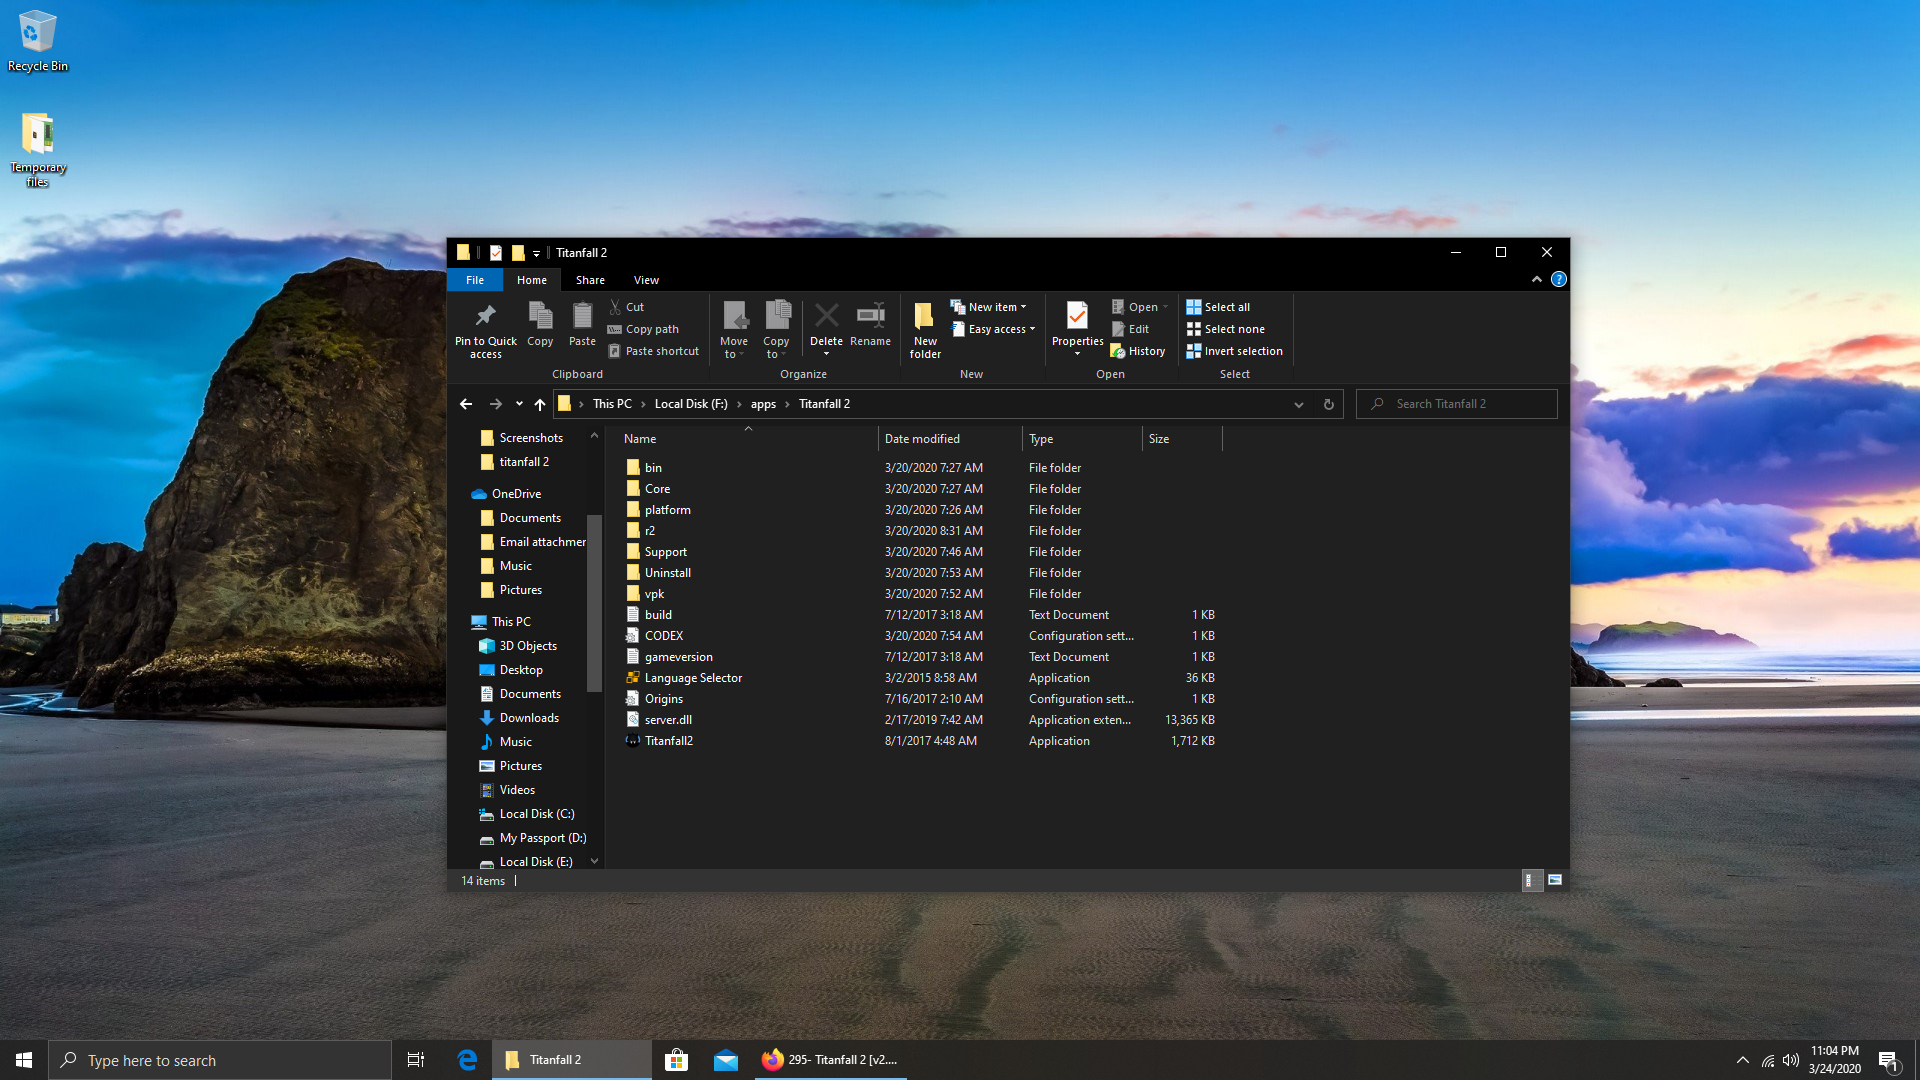Open Microsoft Edge from the taskbar
1920x1080 pixels.
pos(467,1060)
